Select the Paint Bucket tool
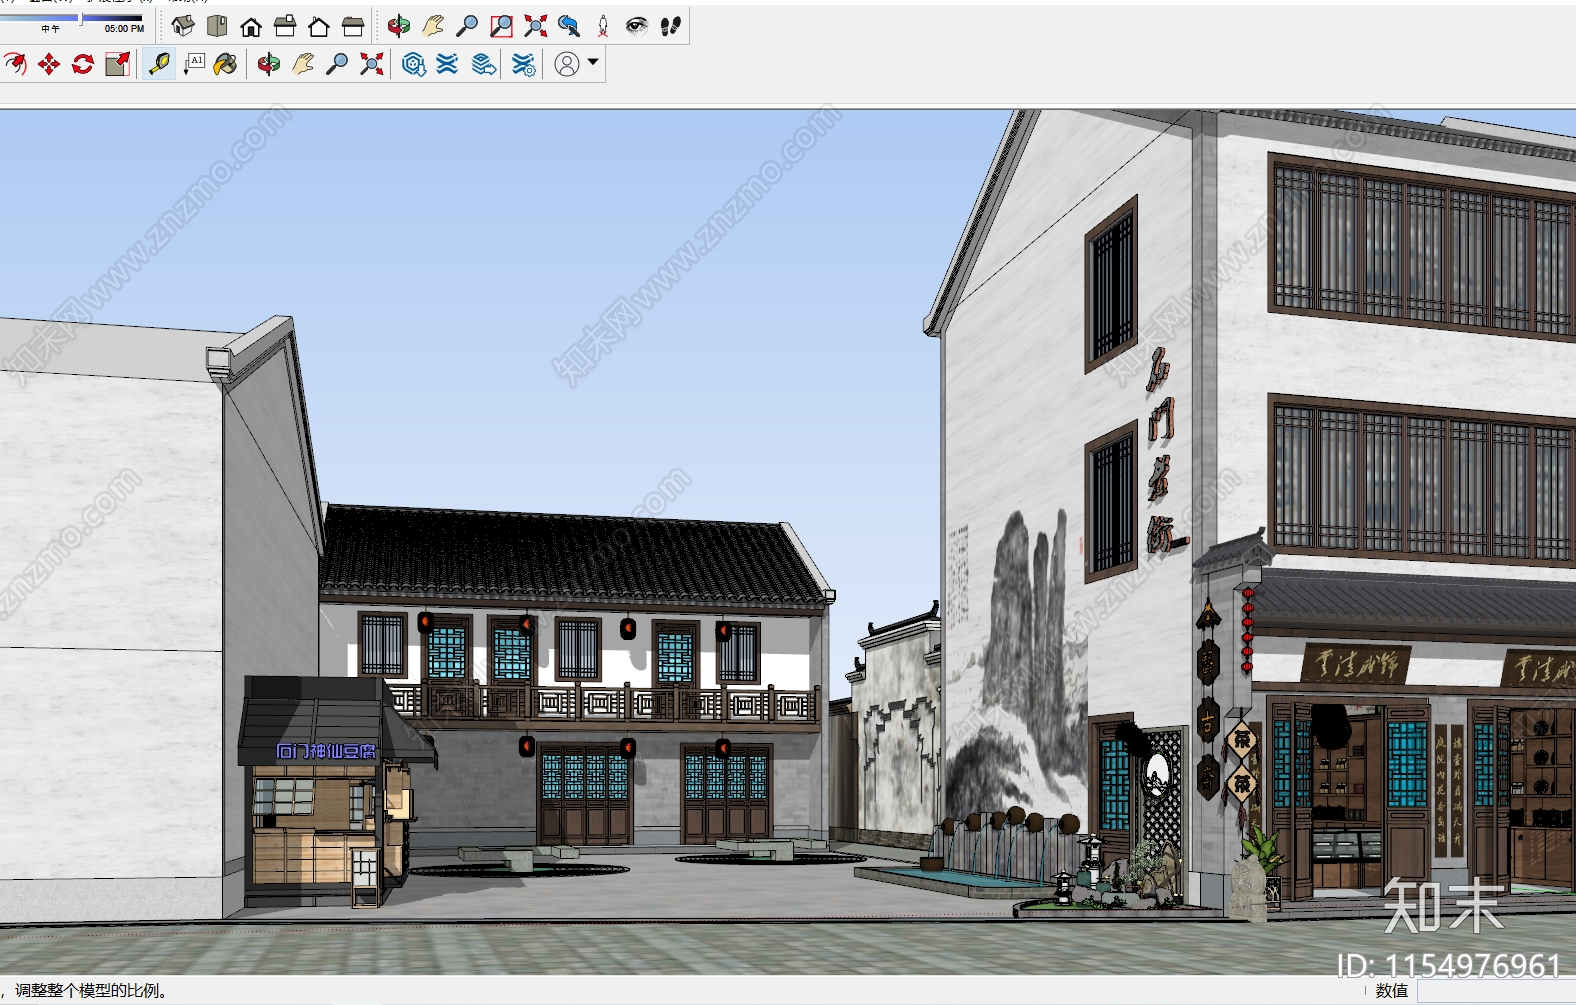The width and height of the screenshot is (1576, 1005). click(226, 64)
